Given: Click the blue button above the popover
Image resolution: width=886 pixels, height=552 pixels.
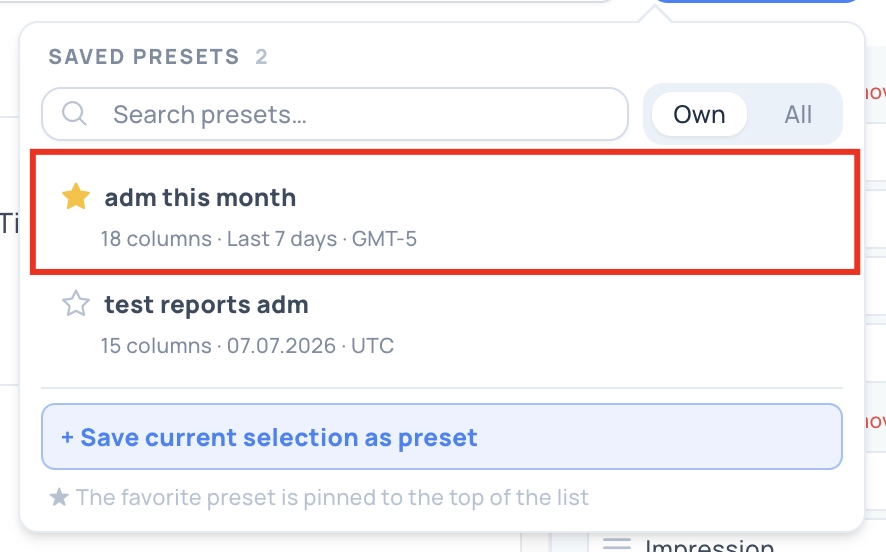Looking at the screenshot, I should pos(757,1).
